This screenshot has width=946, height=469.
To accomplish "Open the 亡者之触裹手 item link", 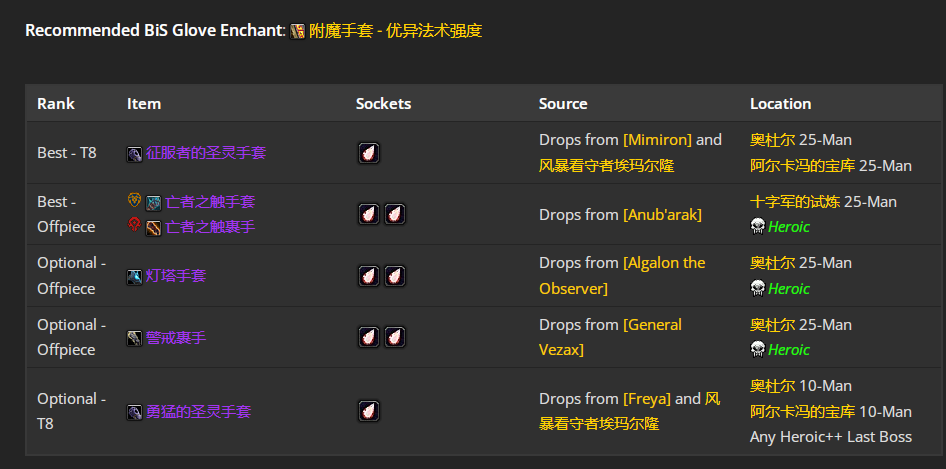I will (x=210, y=227).
